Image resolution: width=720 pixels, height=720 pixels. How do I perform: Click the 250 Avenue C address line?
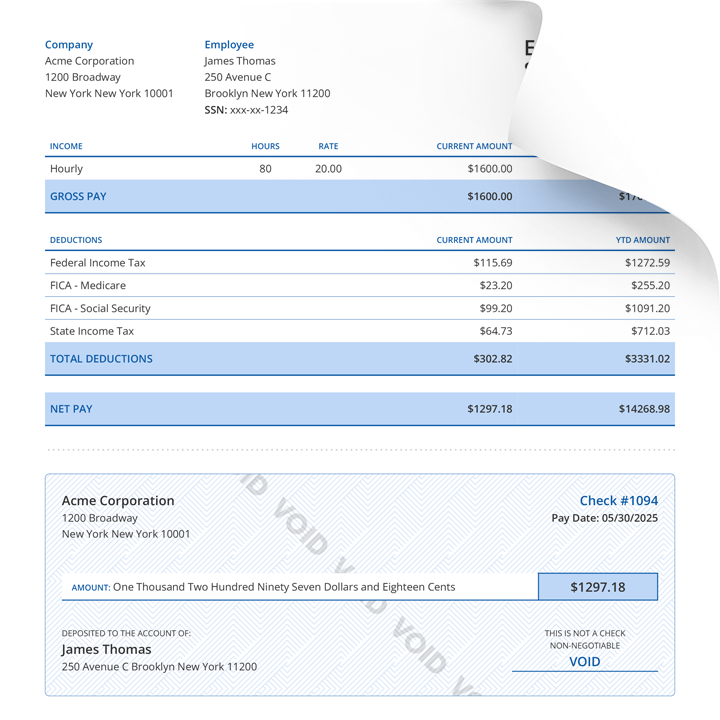coord(237,77)
